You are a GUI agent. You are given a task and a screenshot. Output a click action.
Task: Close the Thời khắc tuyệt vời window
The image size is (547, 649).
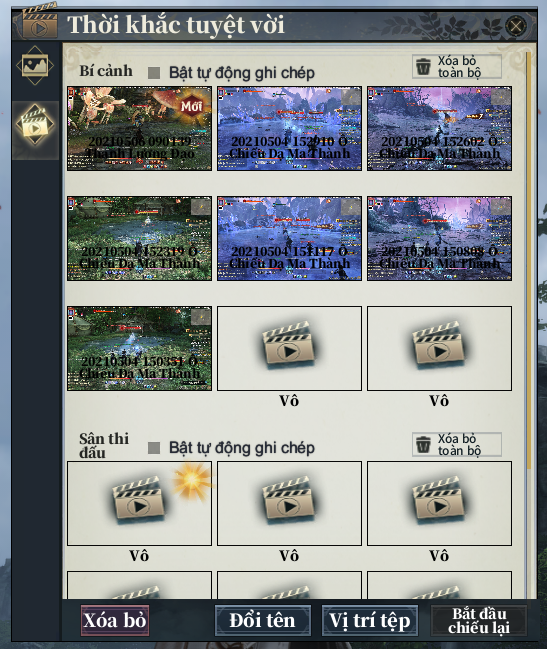(x=516, y=26)
